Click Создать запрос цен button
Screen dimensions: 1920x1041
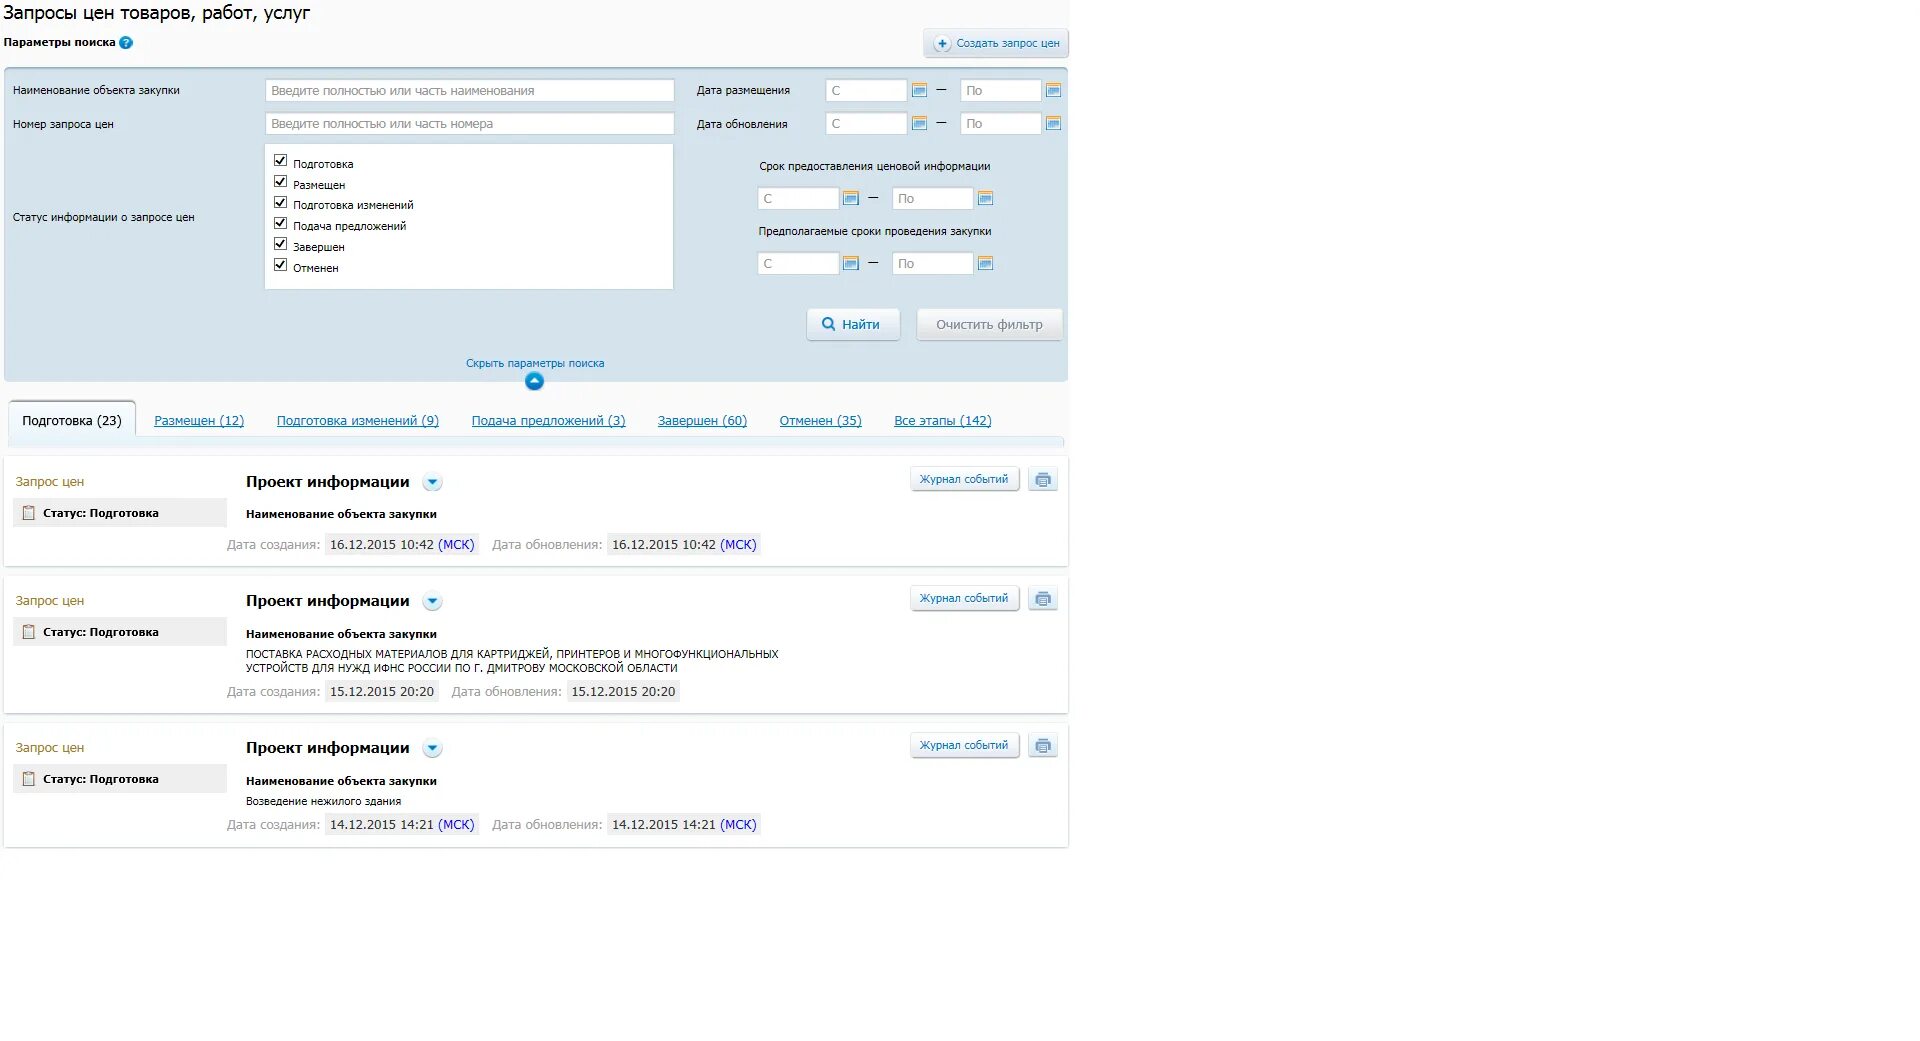pyautogui.click(x=996, y=44)
